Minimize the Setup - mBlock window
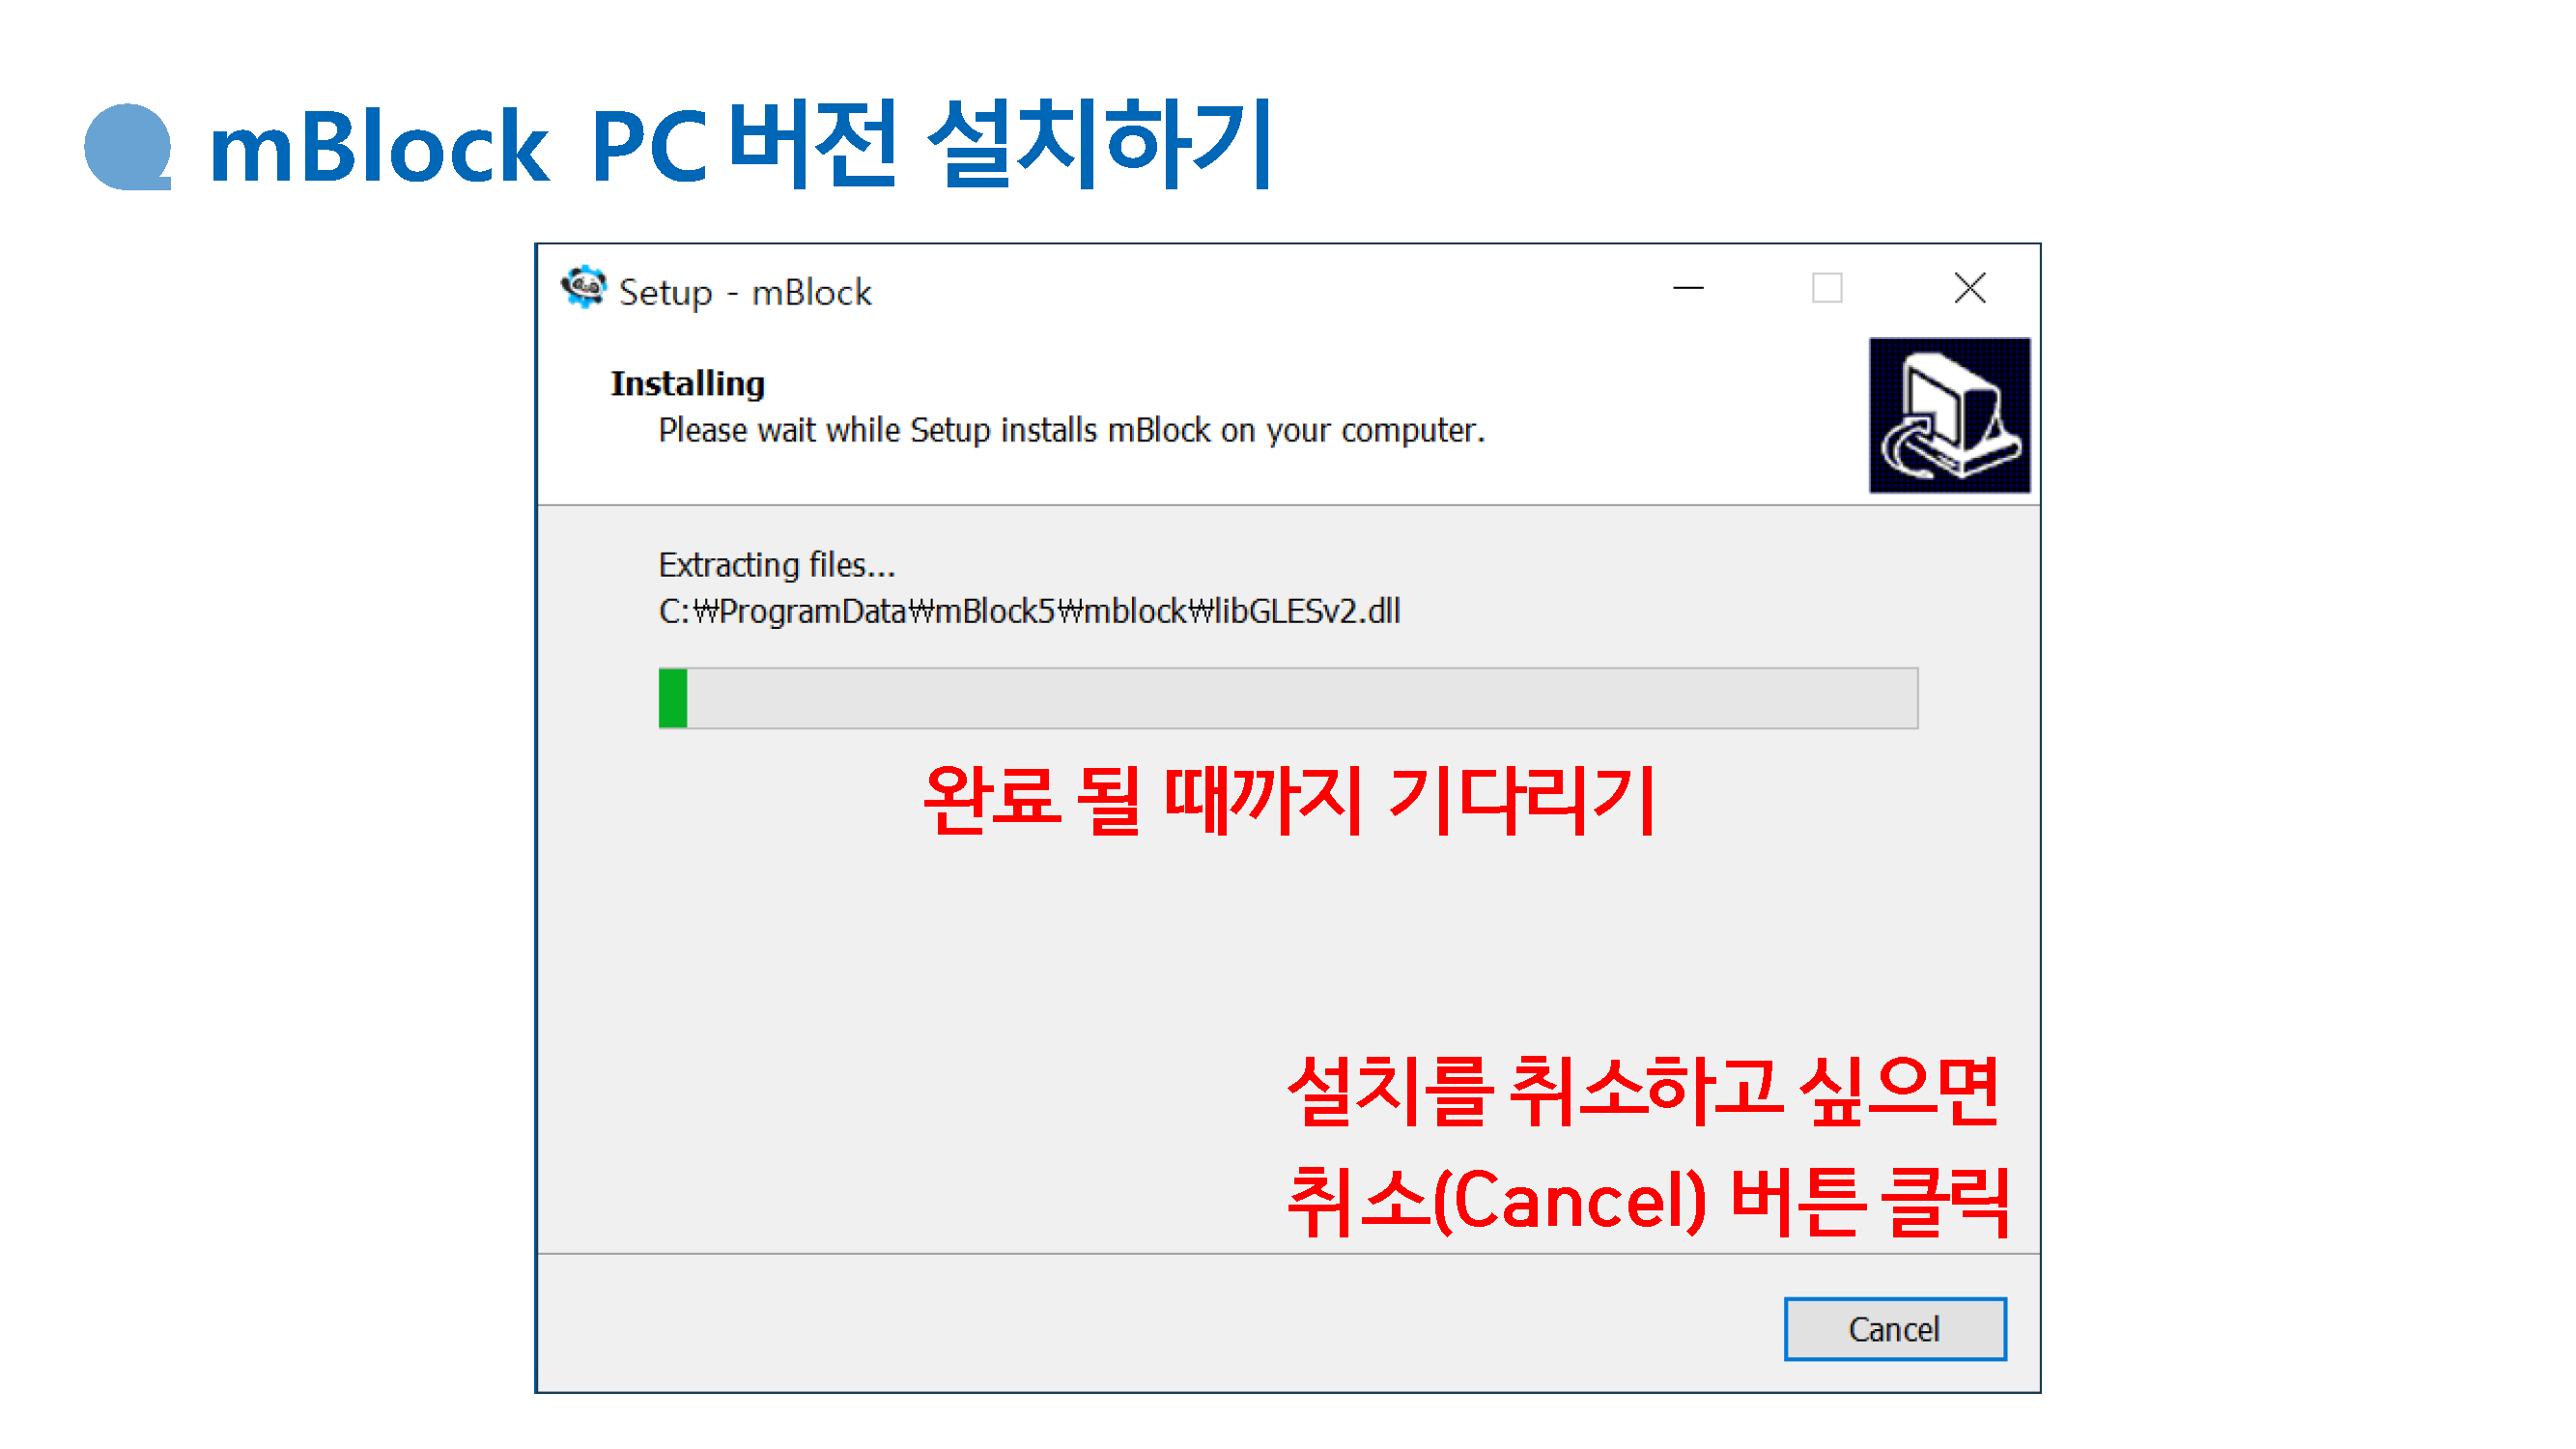The width and height of the screenshot is (2576, 1449). click(x=1688, y=289)
